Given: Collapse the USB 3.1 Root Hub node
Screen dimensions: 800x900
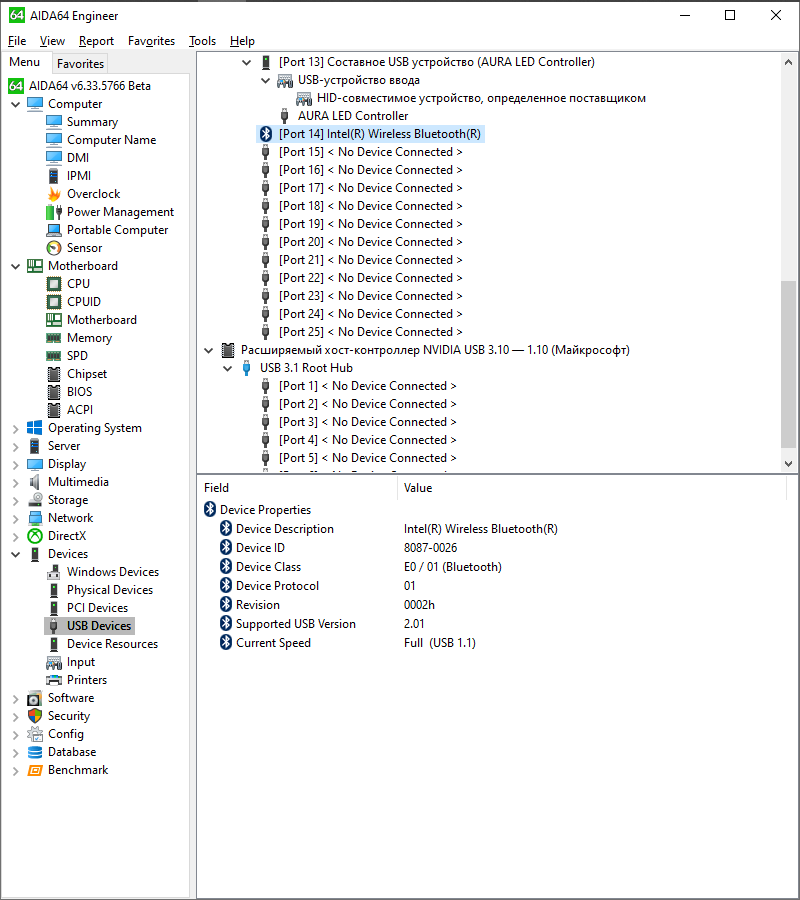Looking at the screenshot, I should (x=227, y=367).
